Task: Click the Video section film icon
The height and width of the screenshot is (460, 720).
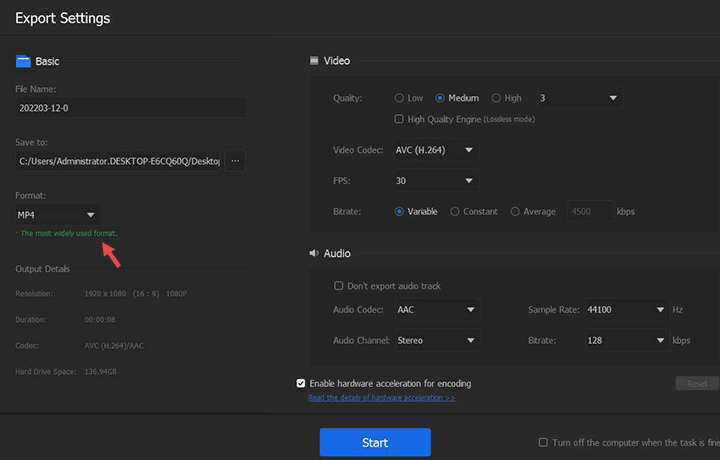Action: click(x=315, y=61)
